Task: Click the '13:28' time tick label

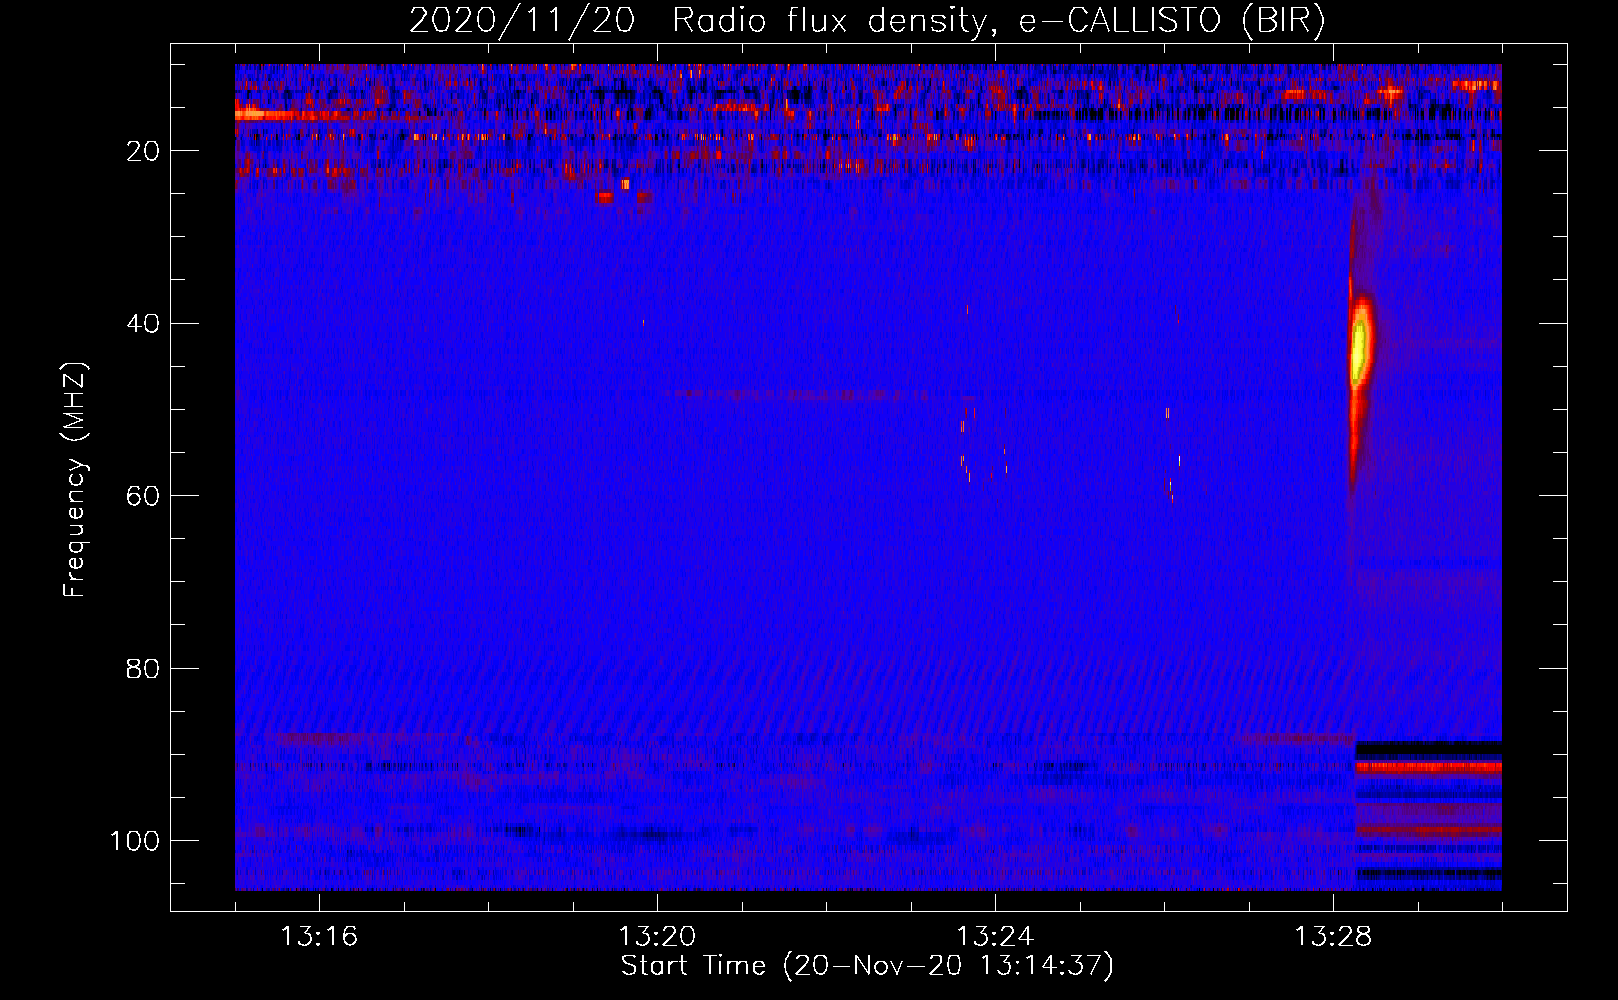Action: point(1333,937)
